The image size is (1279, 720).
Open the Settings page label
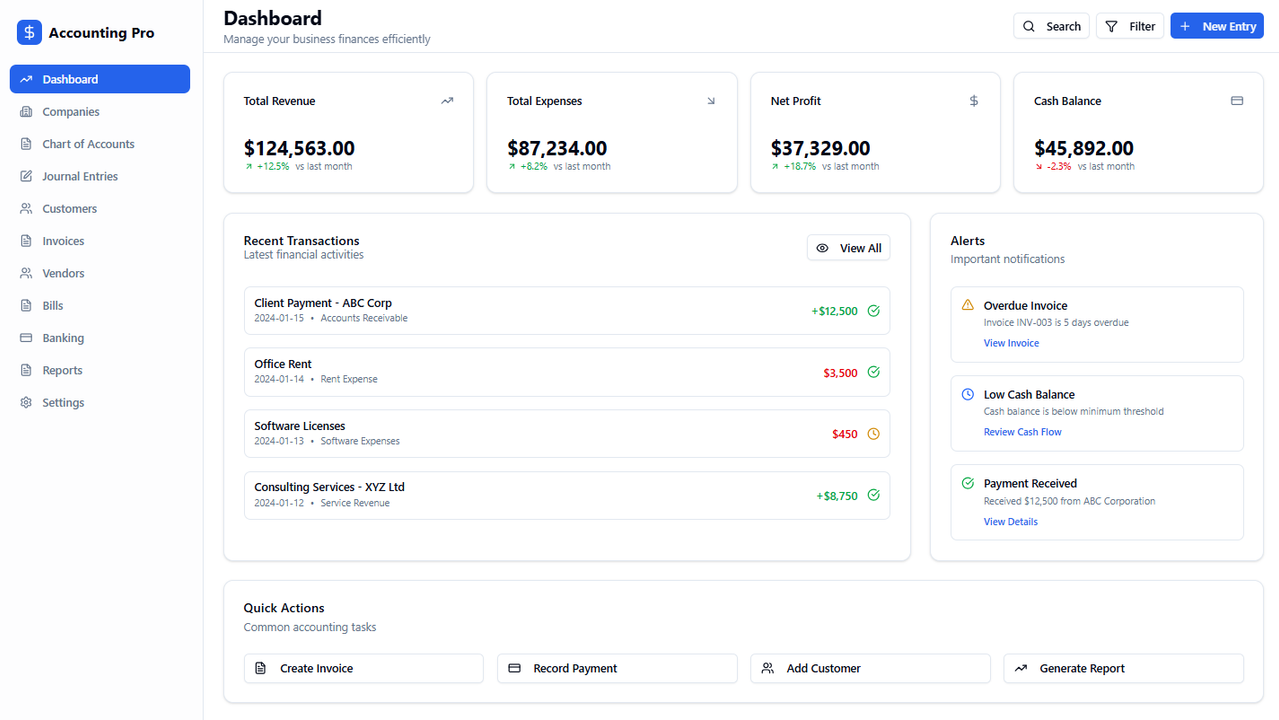pos(63,403)
